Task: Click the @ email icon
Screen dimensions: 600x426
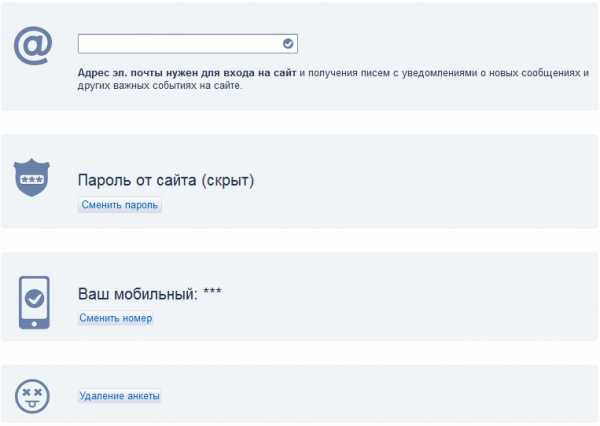Action: click(33, 46)
